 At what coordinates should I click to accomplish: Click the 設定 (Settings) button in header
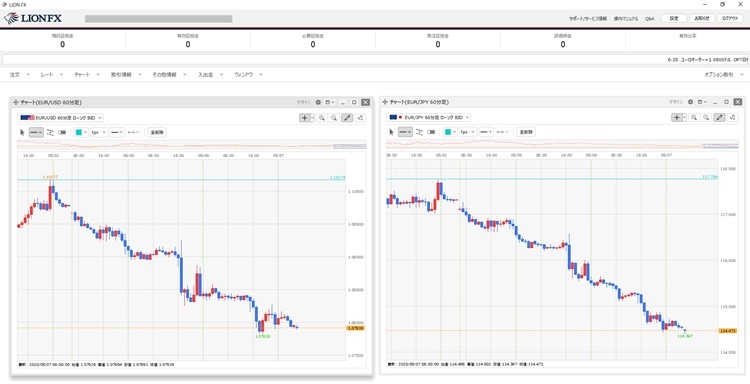coord(674,18)
